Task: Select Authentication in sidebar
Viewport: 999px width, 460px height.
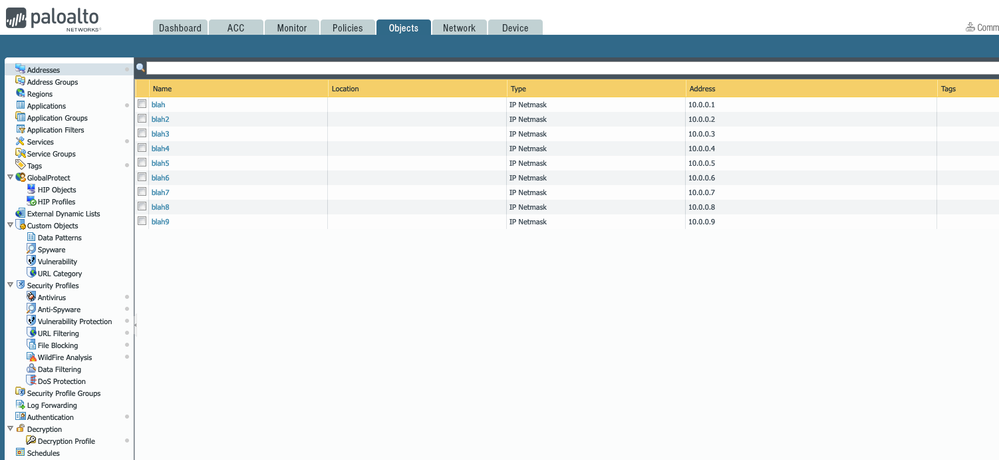Action: (50, 417)
